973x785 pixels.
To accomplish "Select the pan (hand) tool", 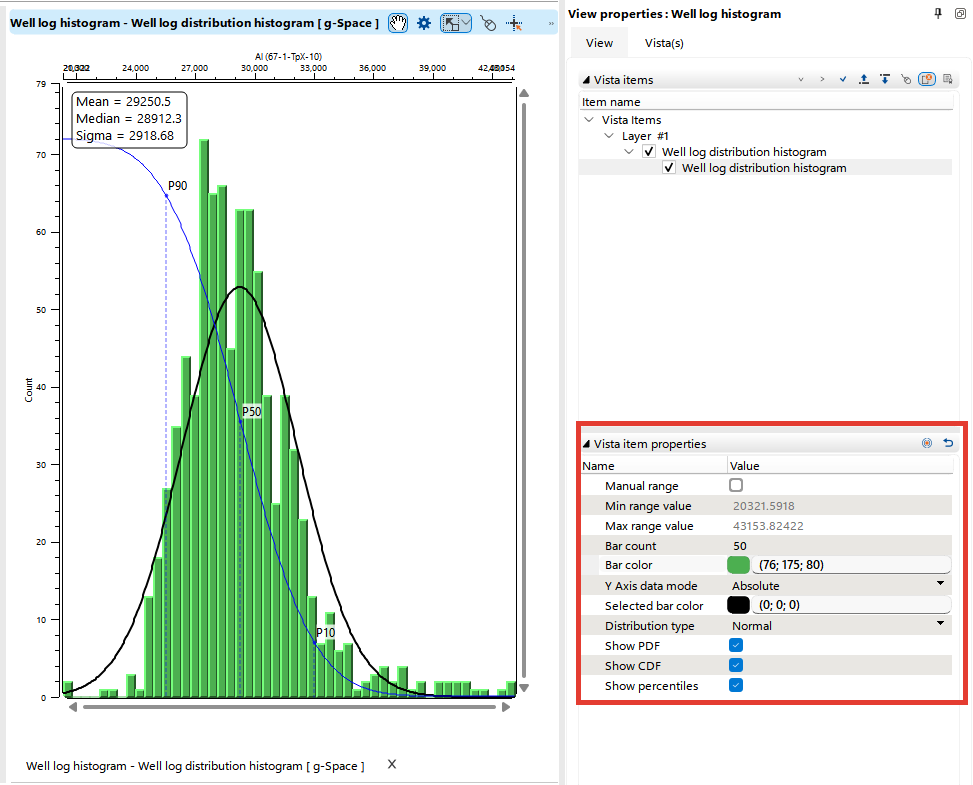I will pos(398,23).
